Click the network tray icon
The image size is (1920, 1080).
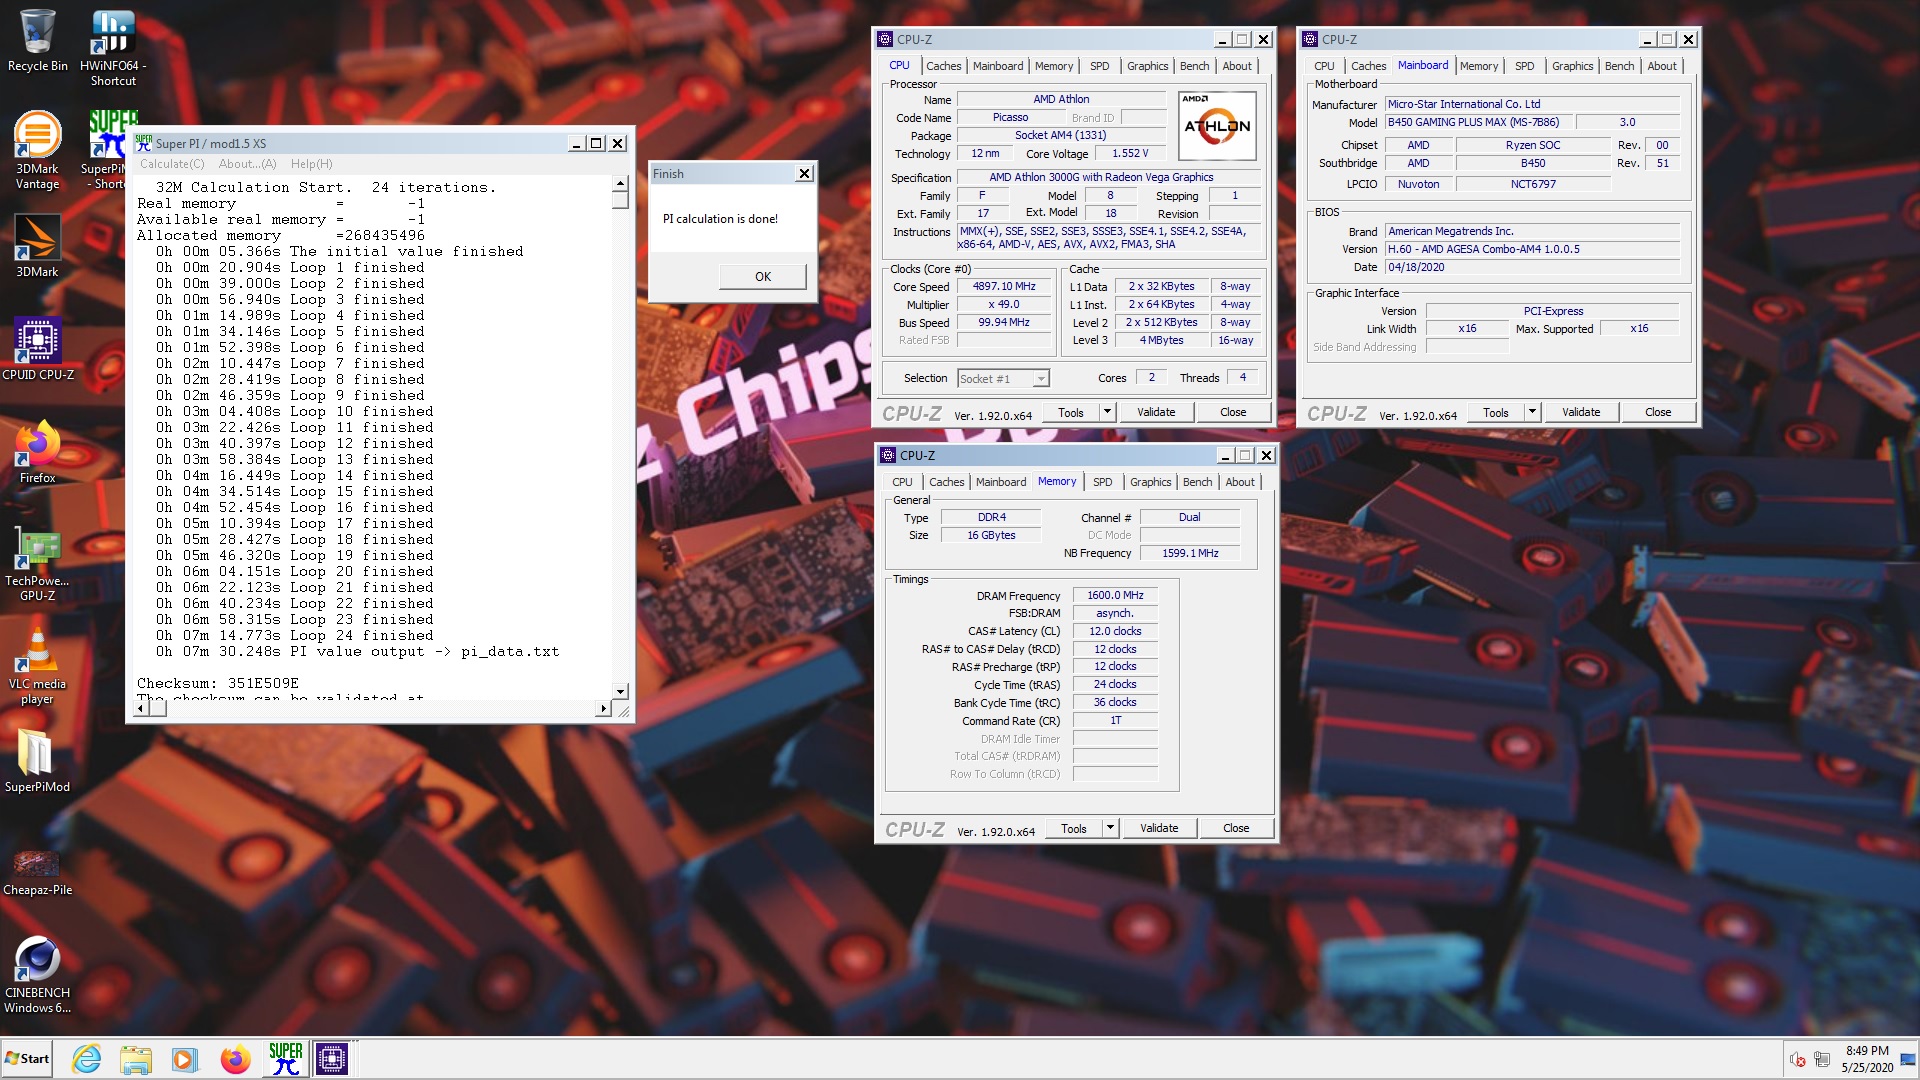click(1822, 1059)
